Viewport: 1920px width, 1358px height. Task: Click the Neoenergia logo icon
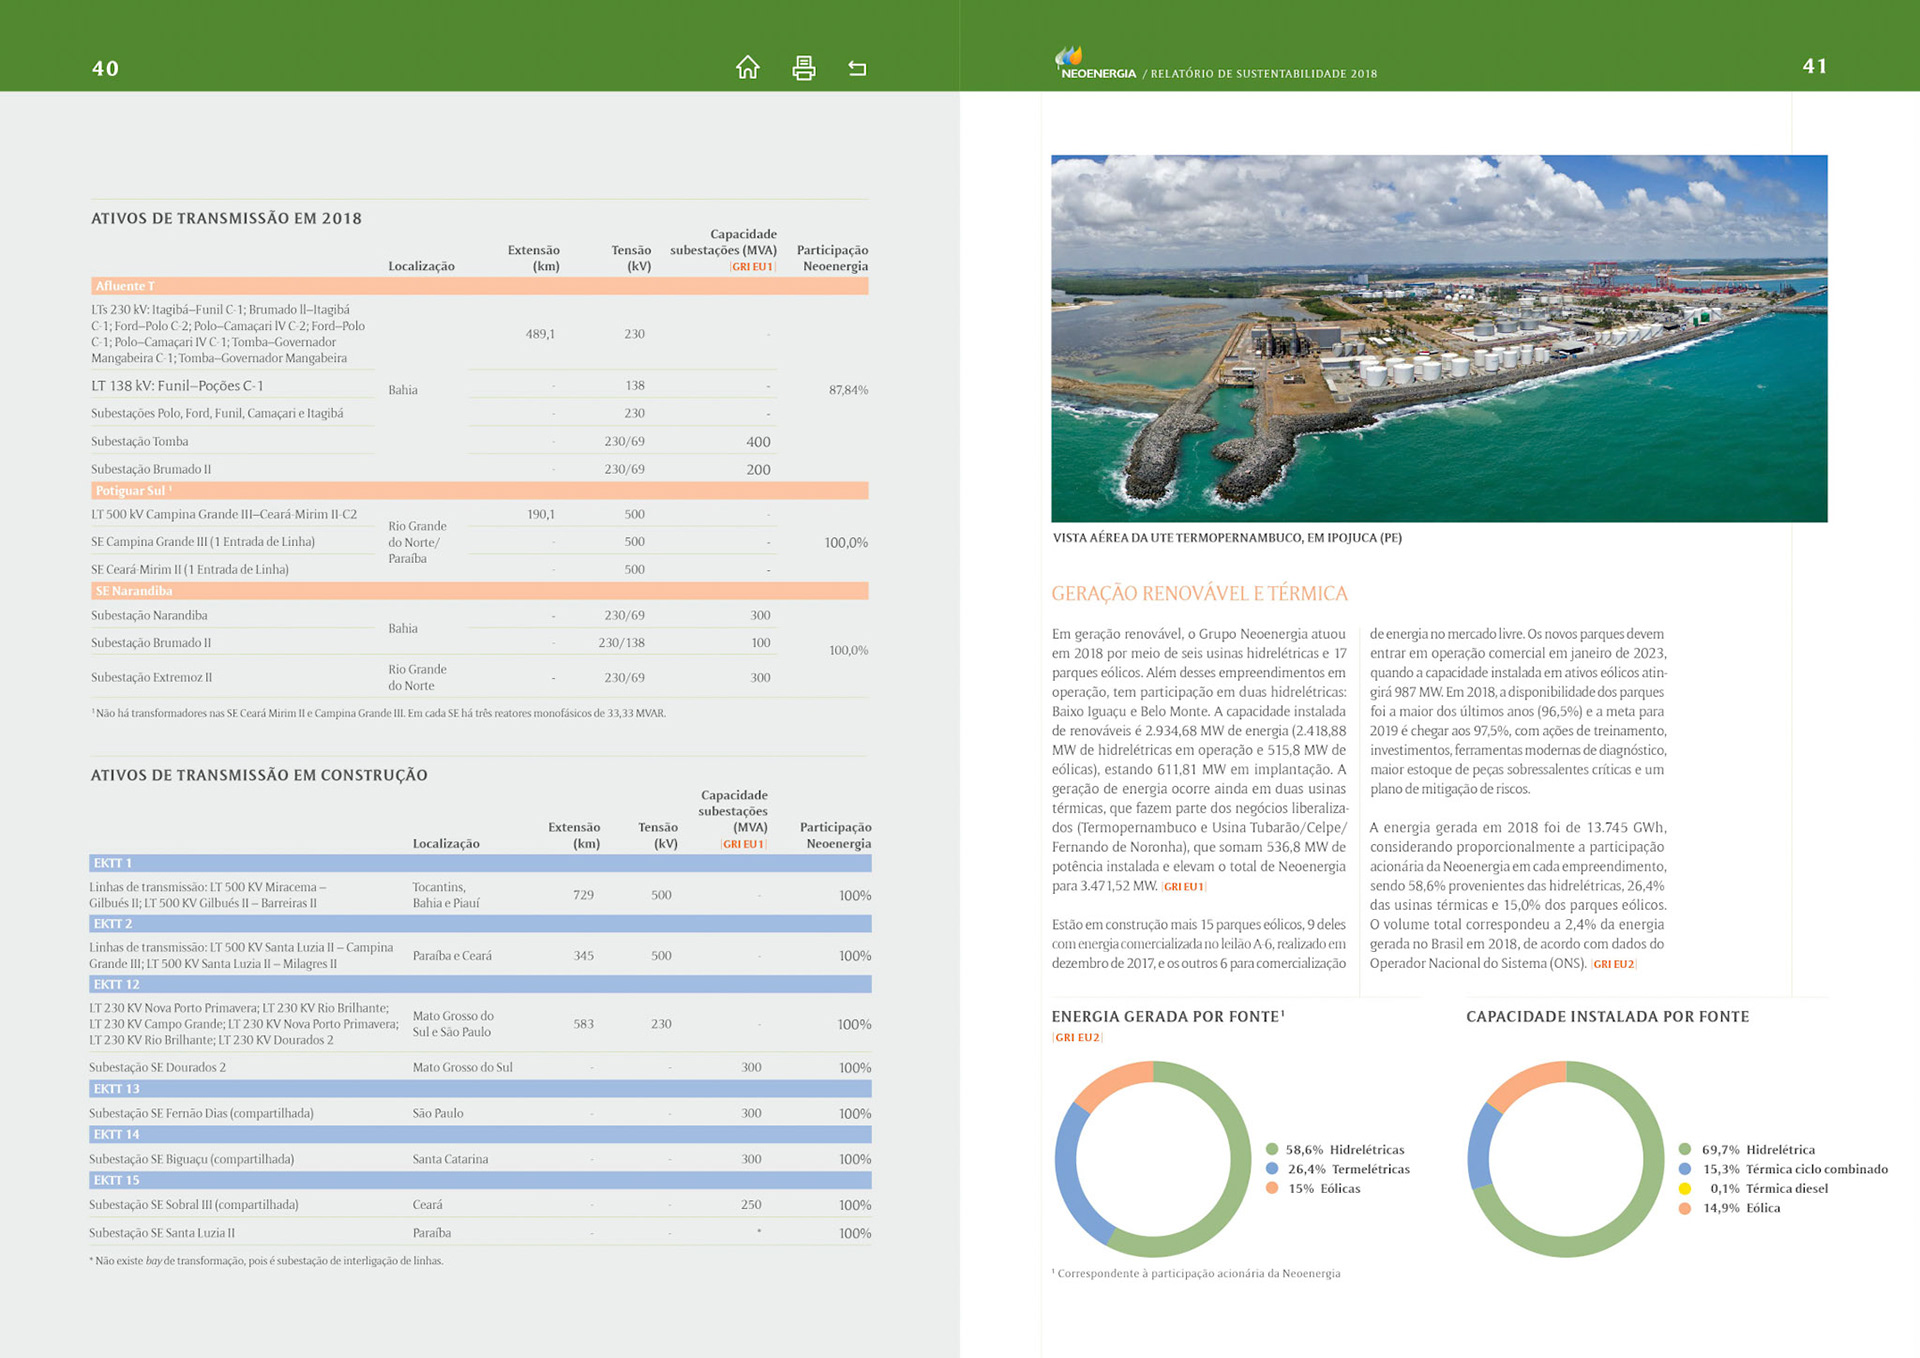point(1069,56)
